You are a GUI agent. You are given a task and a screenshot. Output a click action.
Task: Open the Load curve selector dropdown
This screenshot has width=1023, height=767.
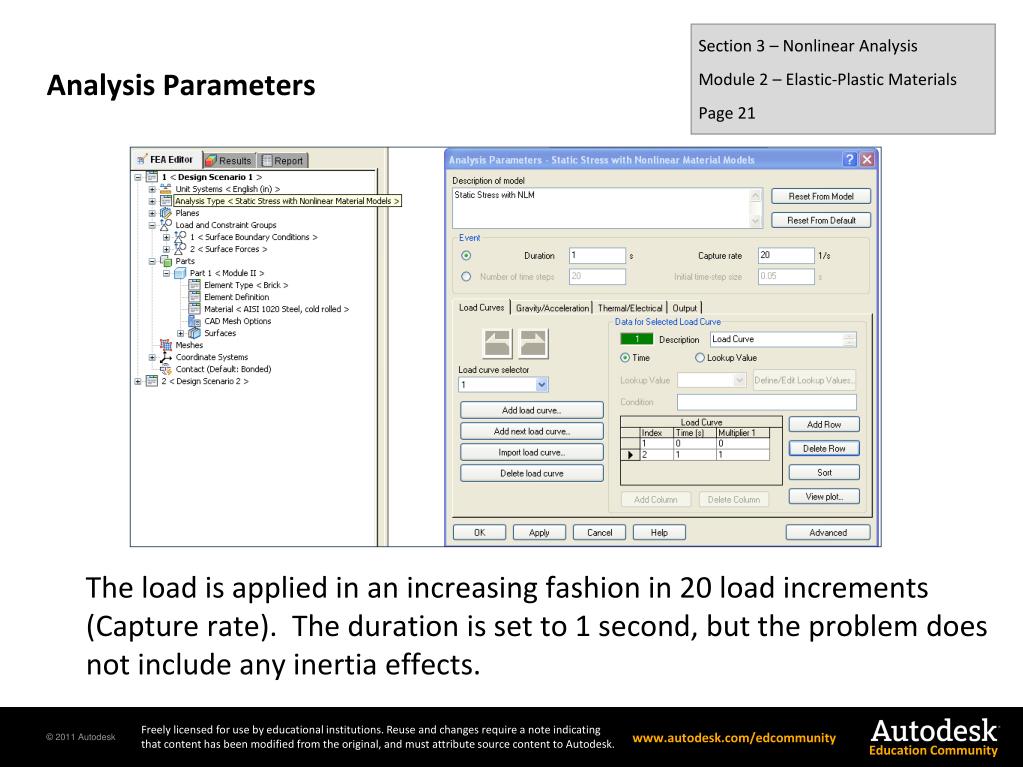[x=542, y=385]
